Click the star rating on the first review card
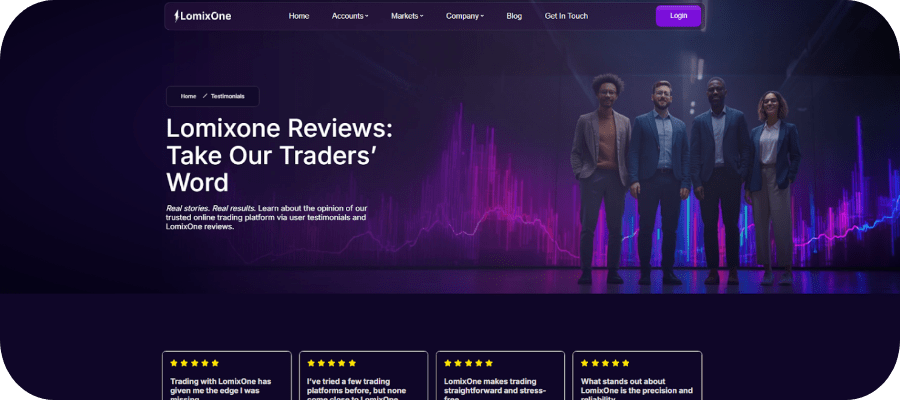The height and width of the screenshot is (400, 900). click(x=194, y=363)
